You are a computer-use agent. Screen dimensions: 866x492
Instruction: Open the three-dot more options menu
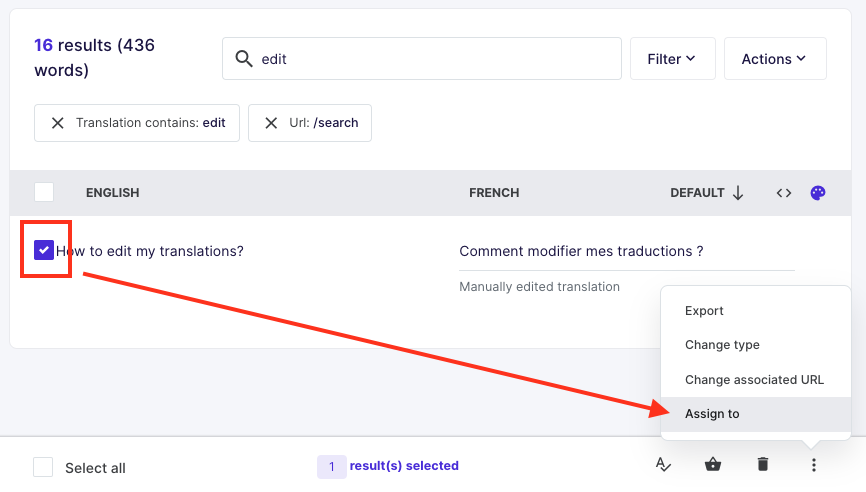(x=814, y=465)
